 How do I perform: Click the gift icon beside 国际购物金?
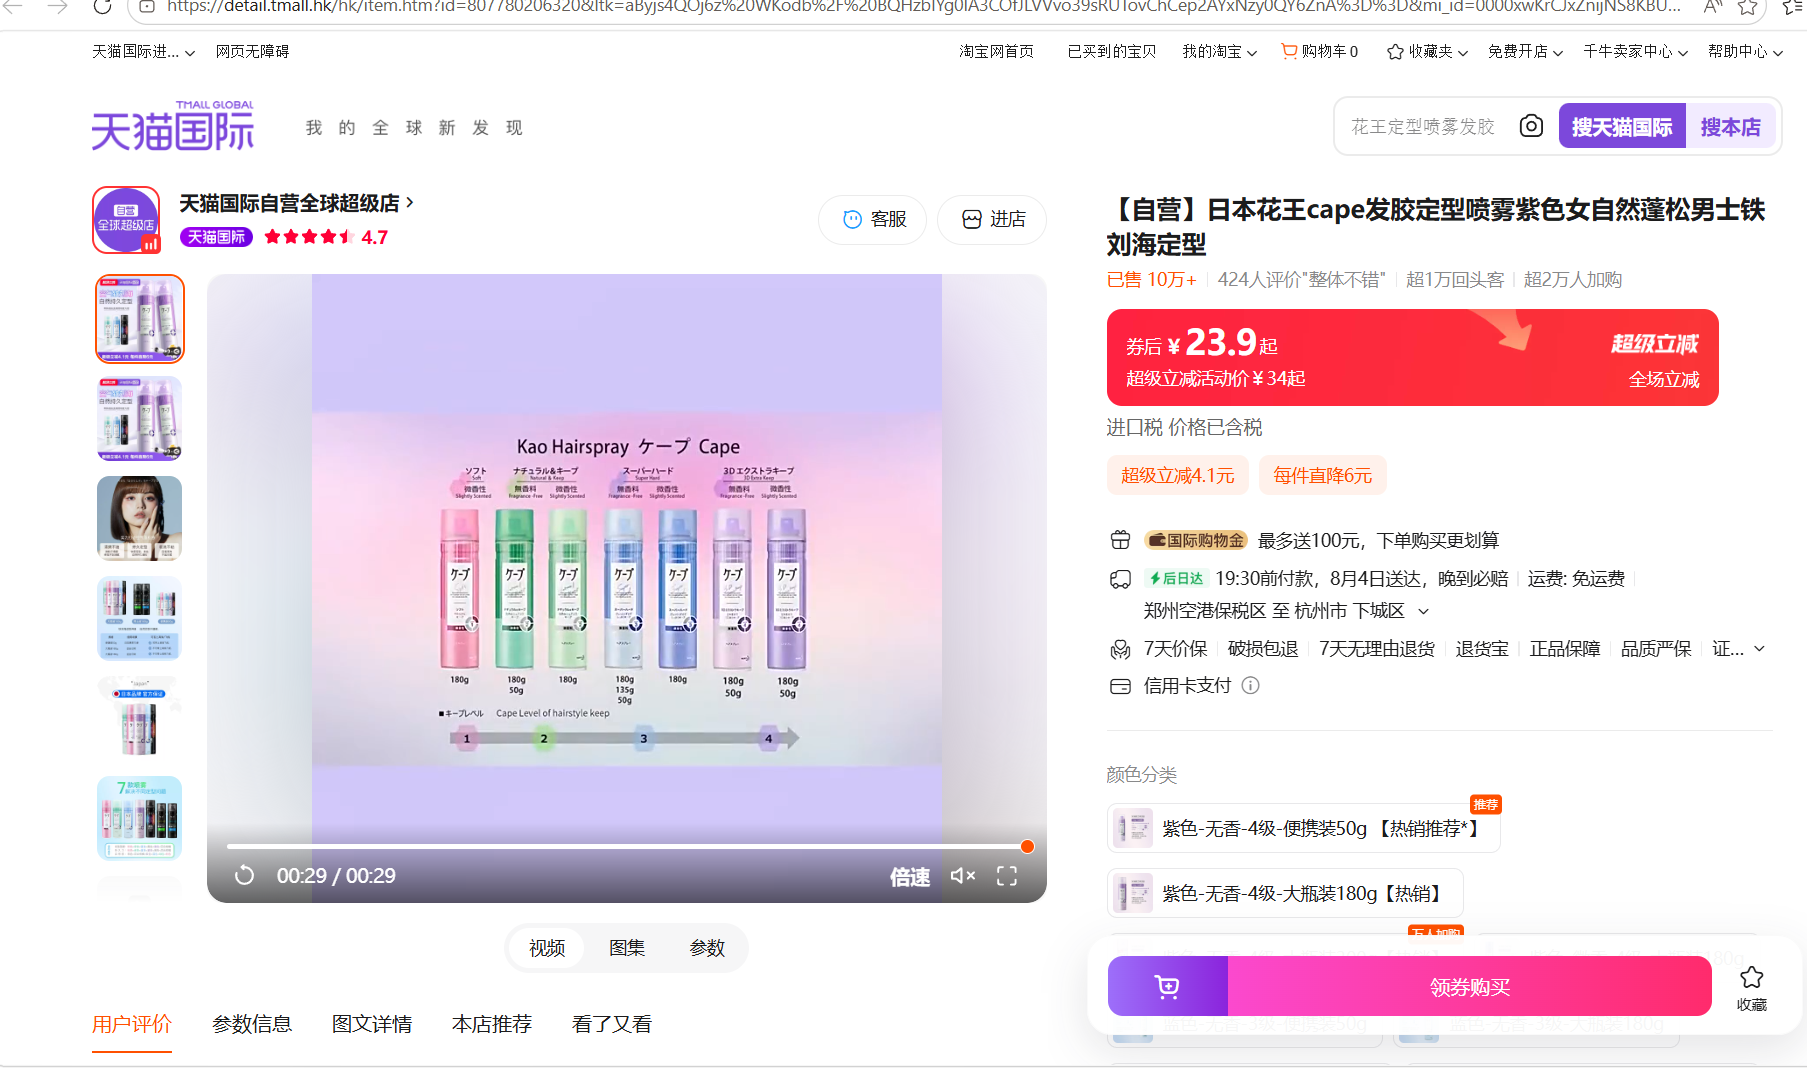click(x=1120, y=540)
